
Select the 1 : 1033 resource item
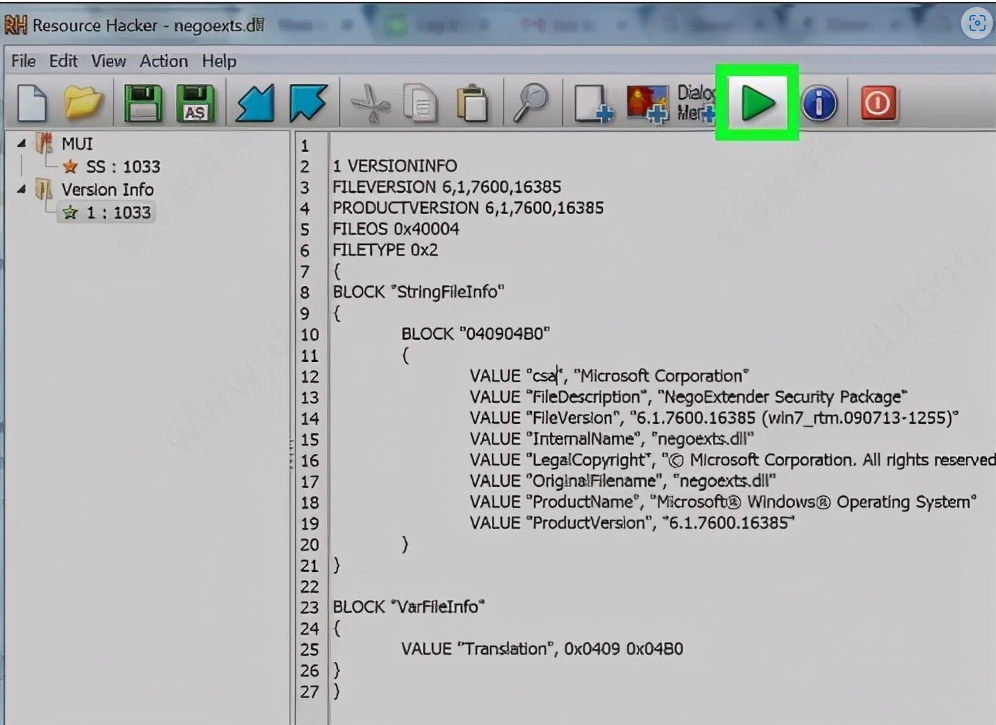[117, 212]
